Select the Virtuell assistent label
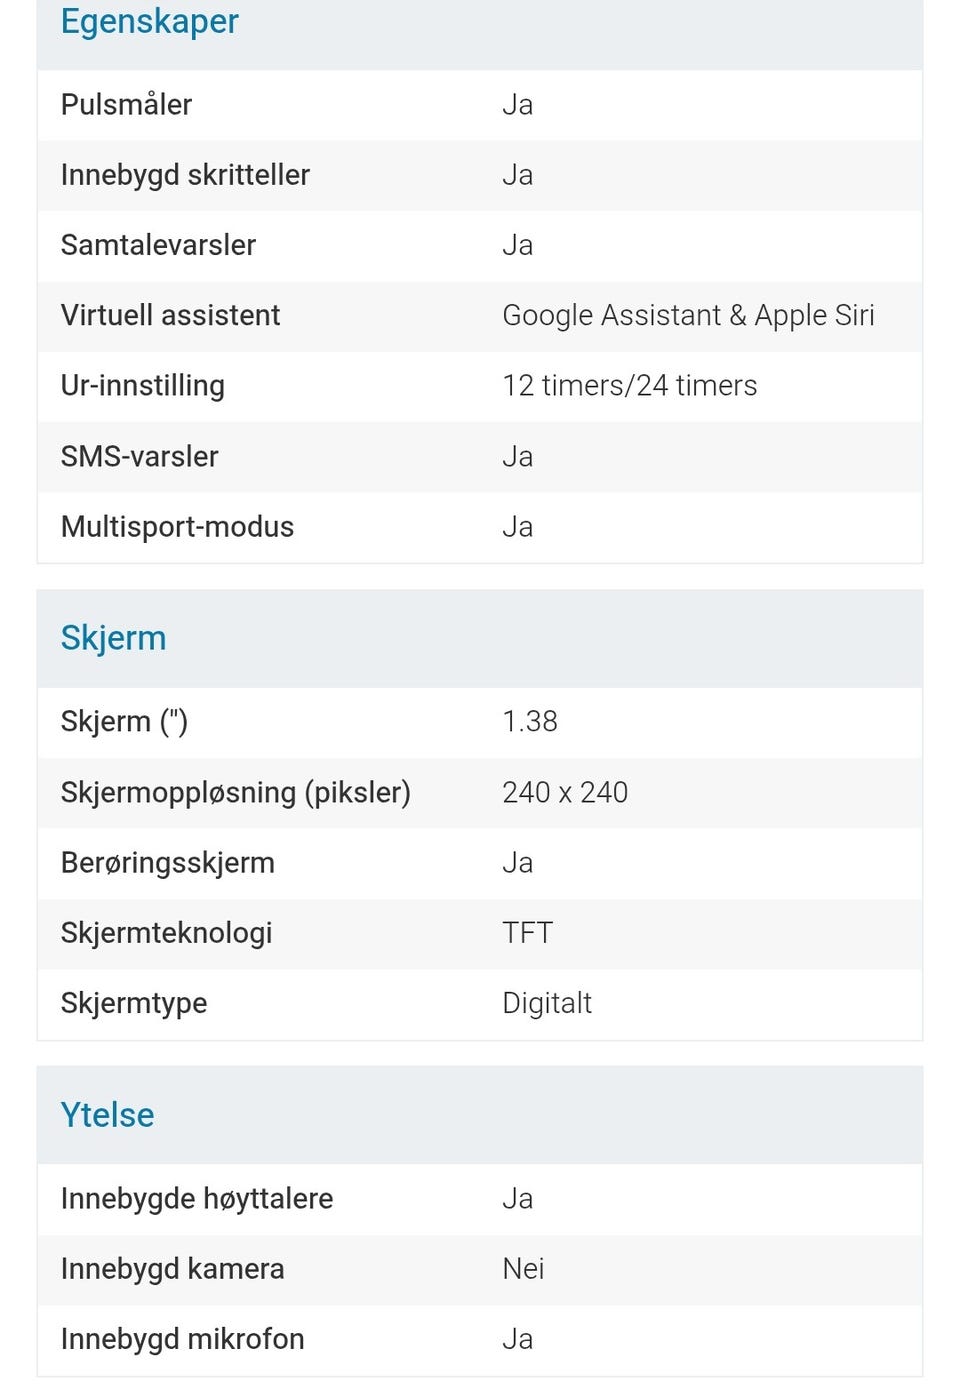Viewport: 960px width, 1389px height. coord(170,316)
